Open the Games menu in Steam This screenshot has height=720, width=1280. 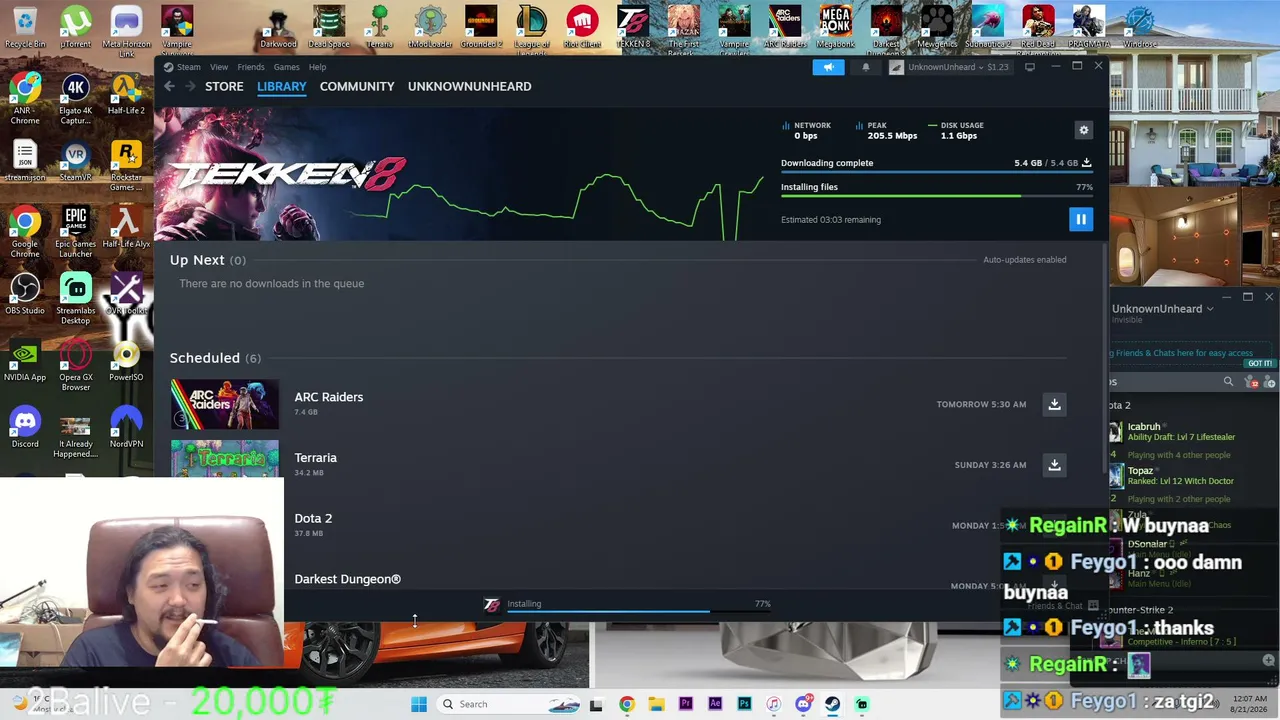click(x=287, y=67)
